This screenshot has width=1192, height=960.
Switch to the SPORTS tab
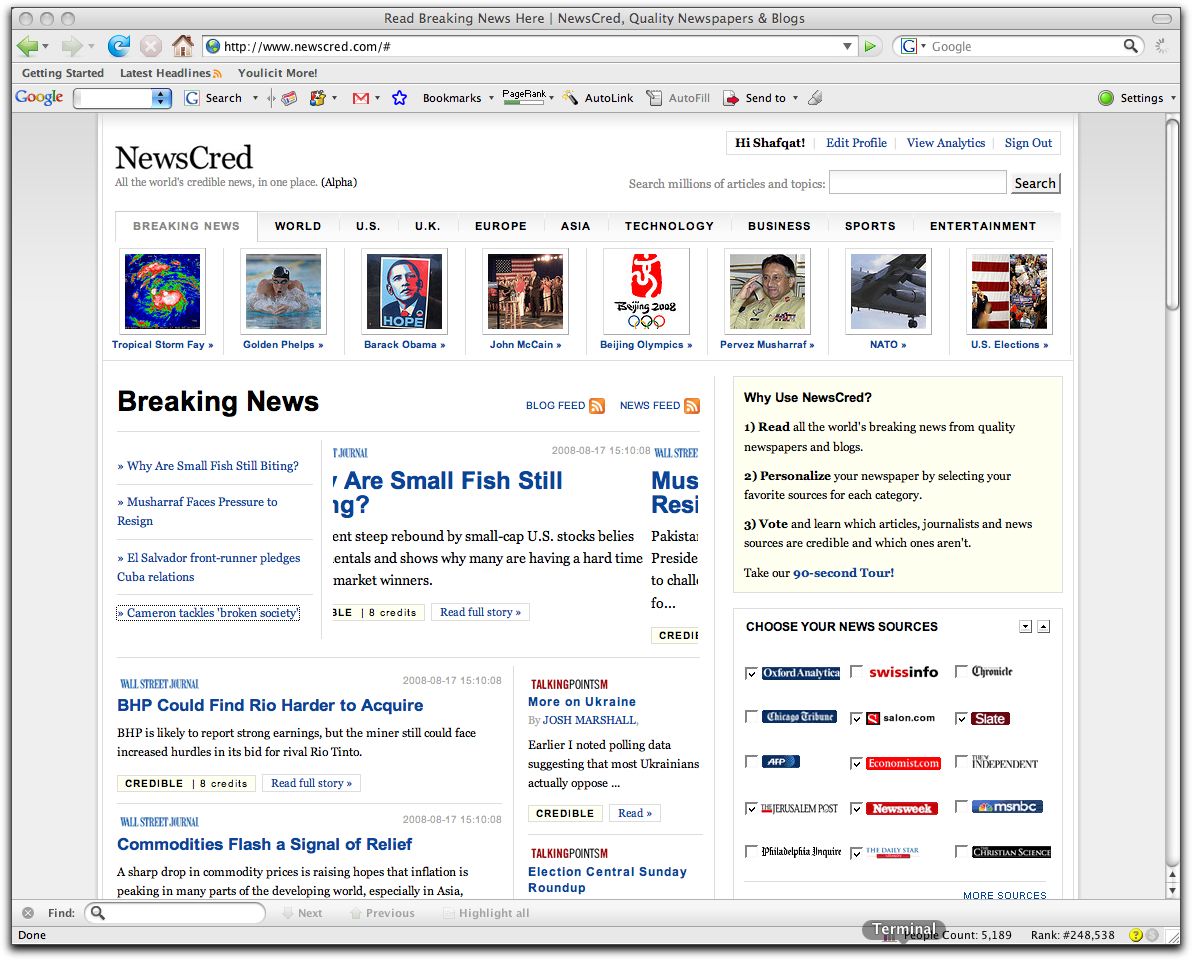[x=870, y=226]
